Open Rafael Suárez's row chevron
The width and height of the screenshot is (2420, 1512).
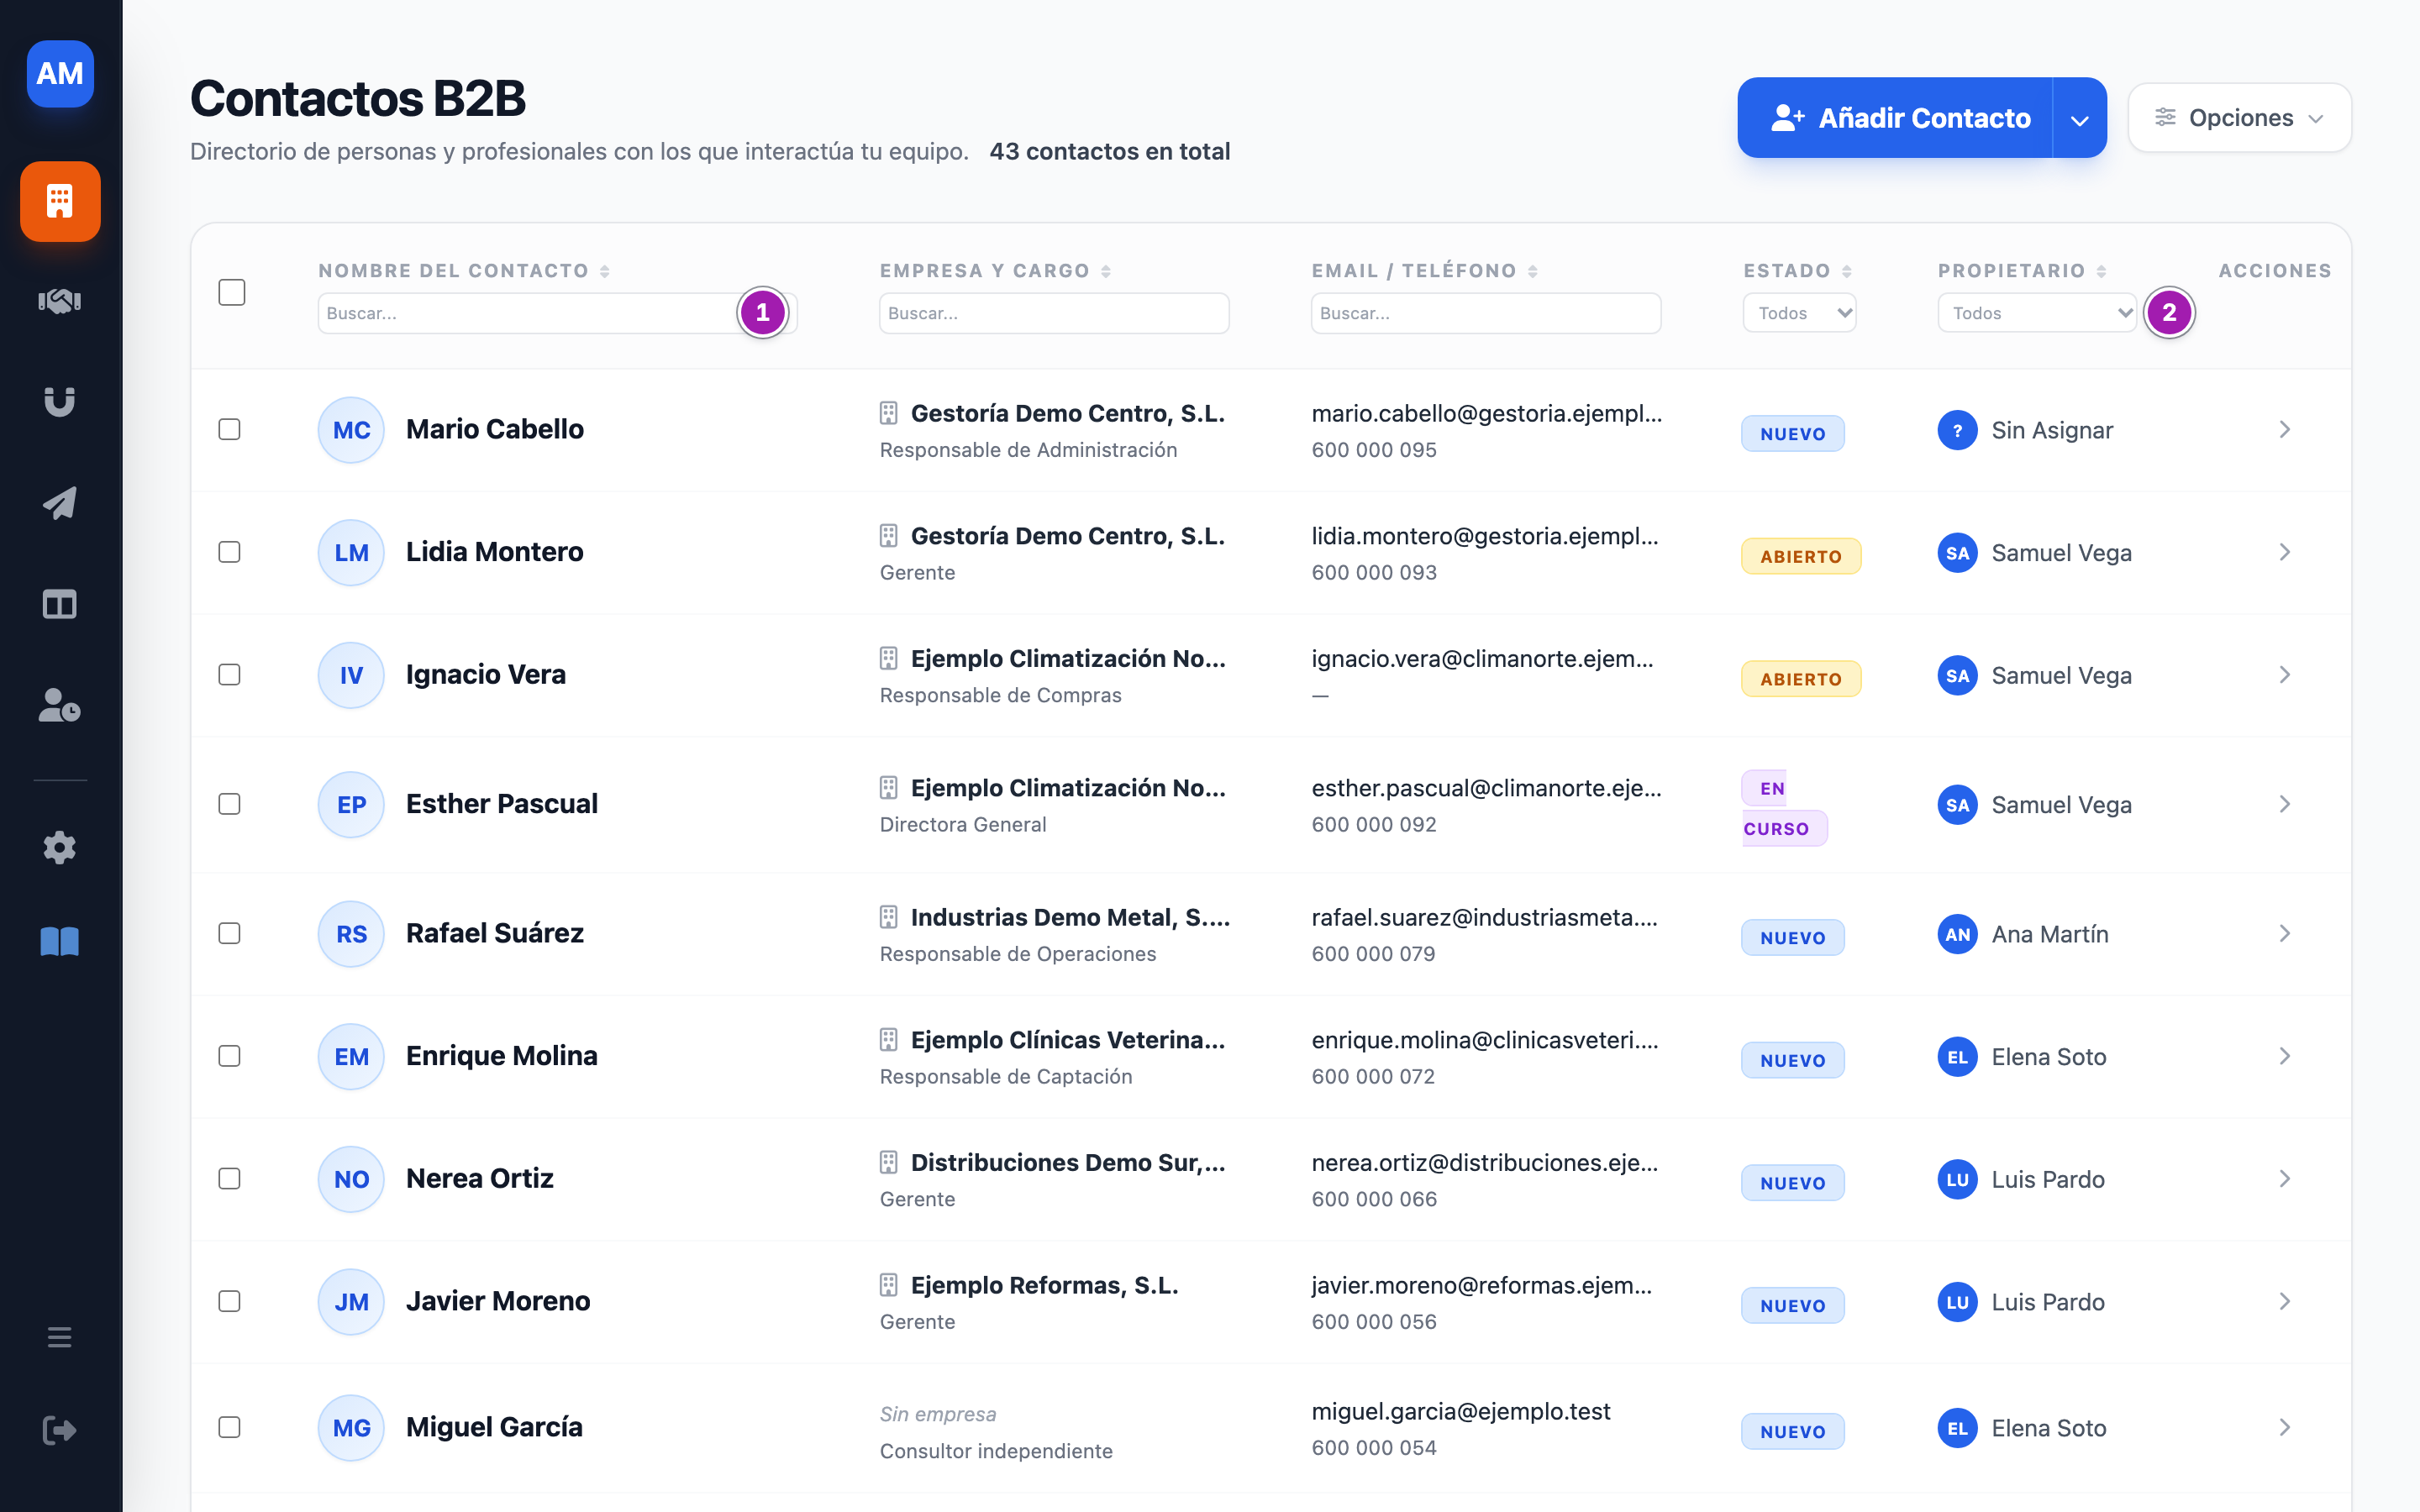[x=2285, y=933]
